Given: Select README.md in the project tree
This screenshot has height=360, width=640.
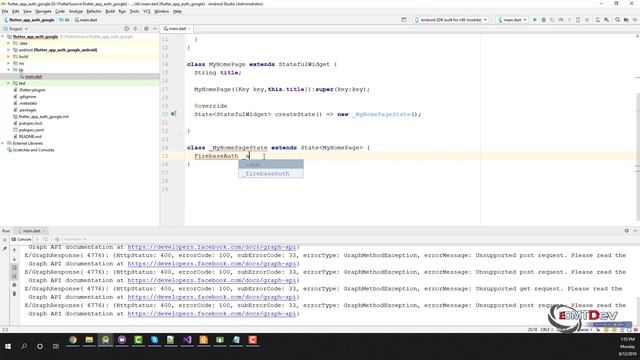Looking at the screenshot, I should pyautogui.click(x=29, y=136).
